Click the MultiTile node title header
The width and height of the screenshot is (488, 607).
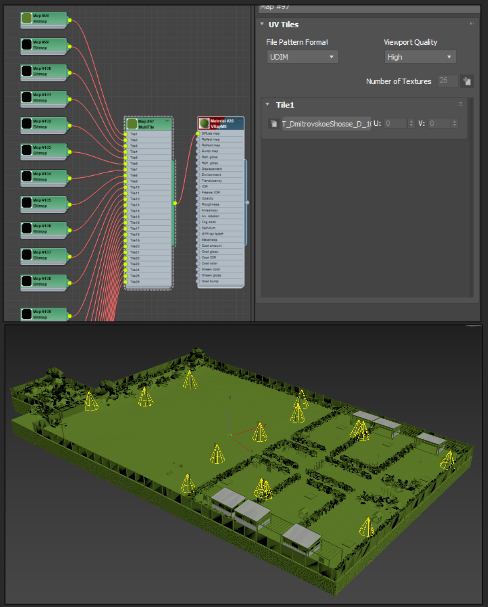pyautogui.click(x=149, y=124)
